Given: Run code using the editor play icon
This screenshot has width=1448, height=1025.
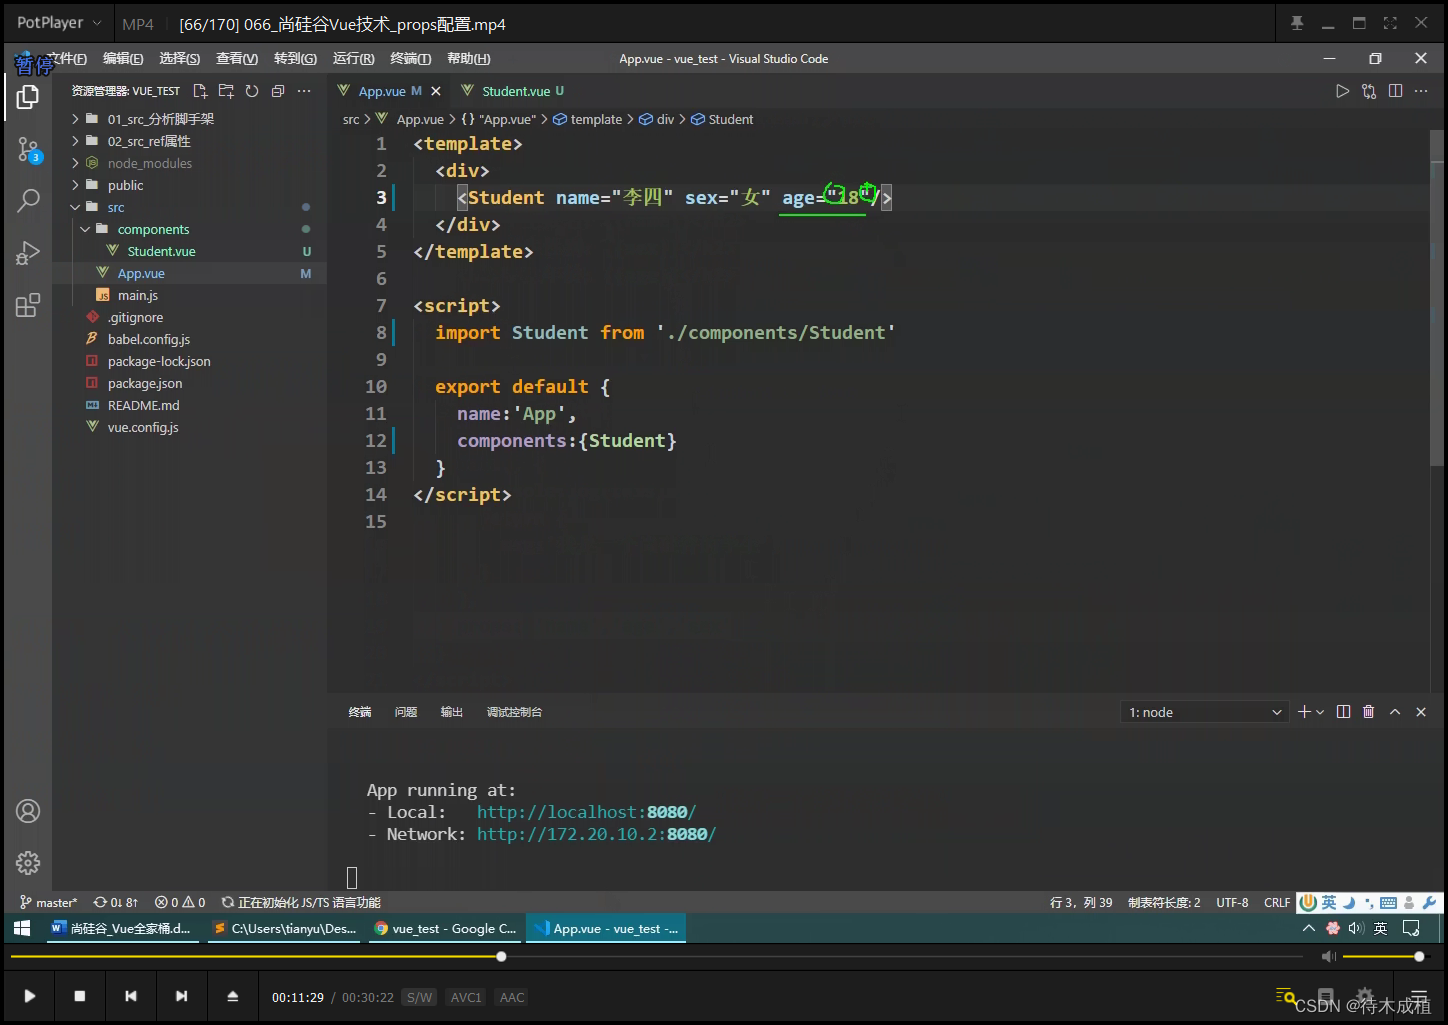Looking at the screenshot, I should click(x=1342, y=91).
